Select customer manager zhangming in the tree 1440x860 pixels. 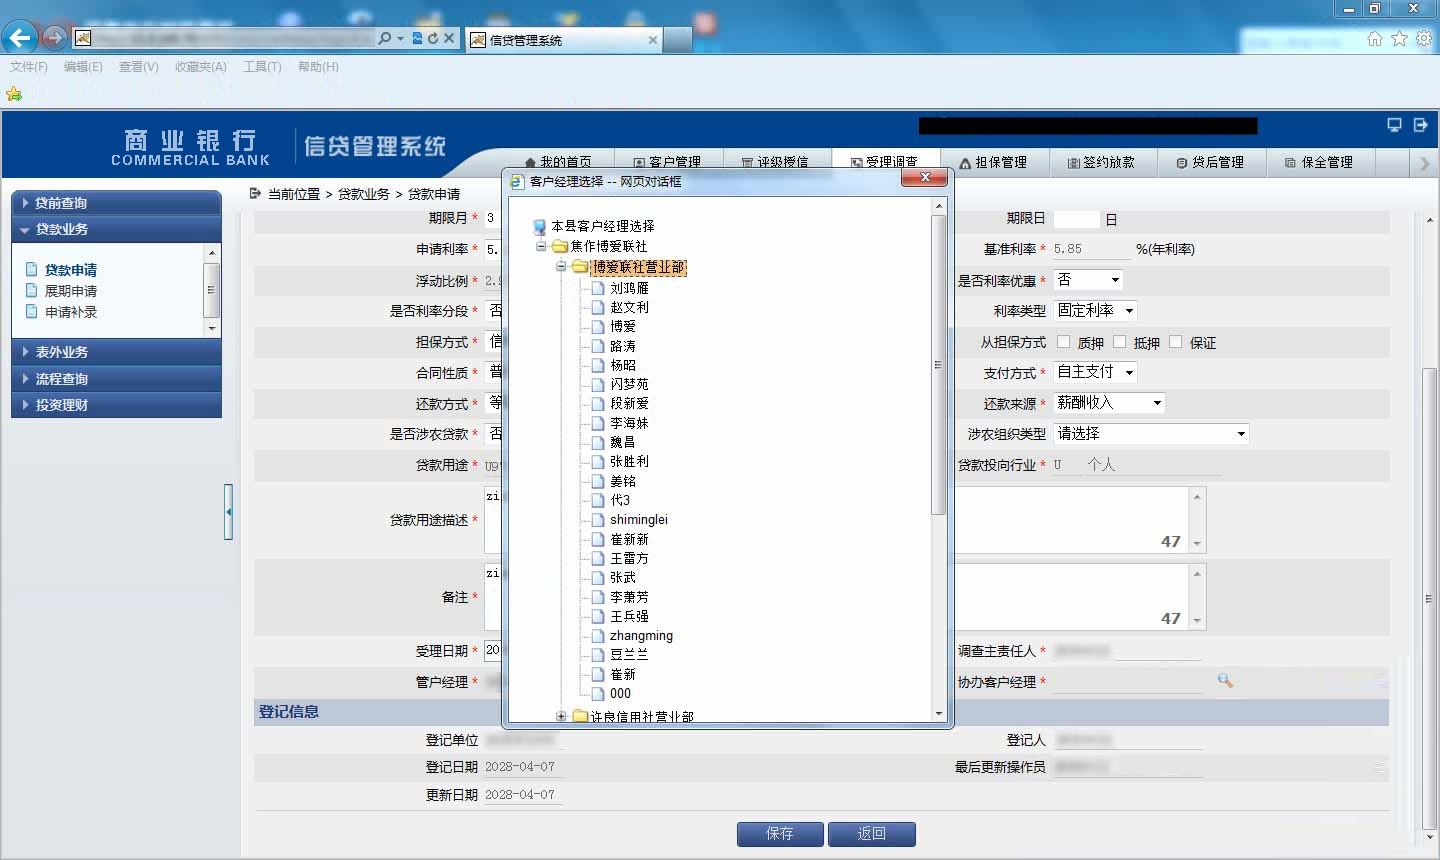coord(641,636)
